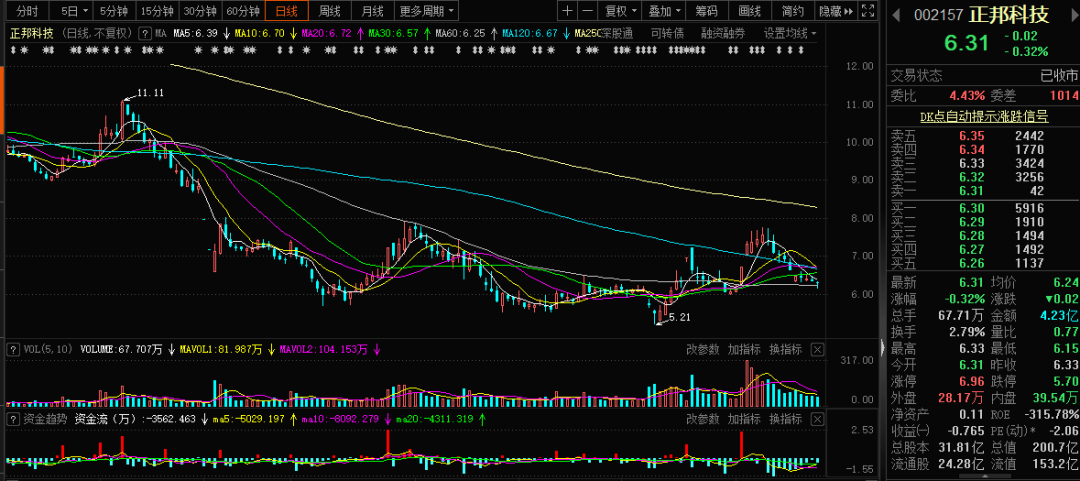Toggle 简约 simple view mode
This screenshot has width=1080, height=481.
(792, 11)
